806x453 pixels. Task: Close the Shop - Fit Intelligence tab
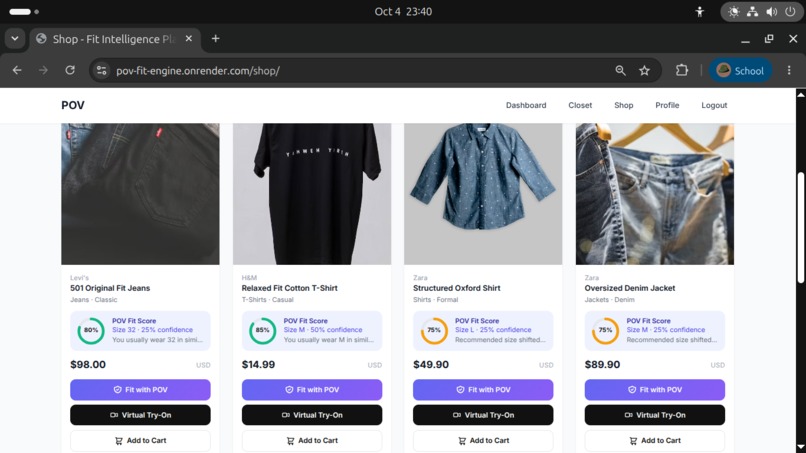coord(189,39)
